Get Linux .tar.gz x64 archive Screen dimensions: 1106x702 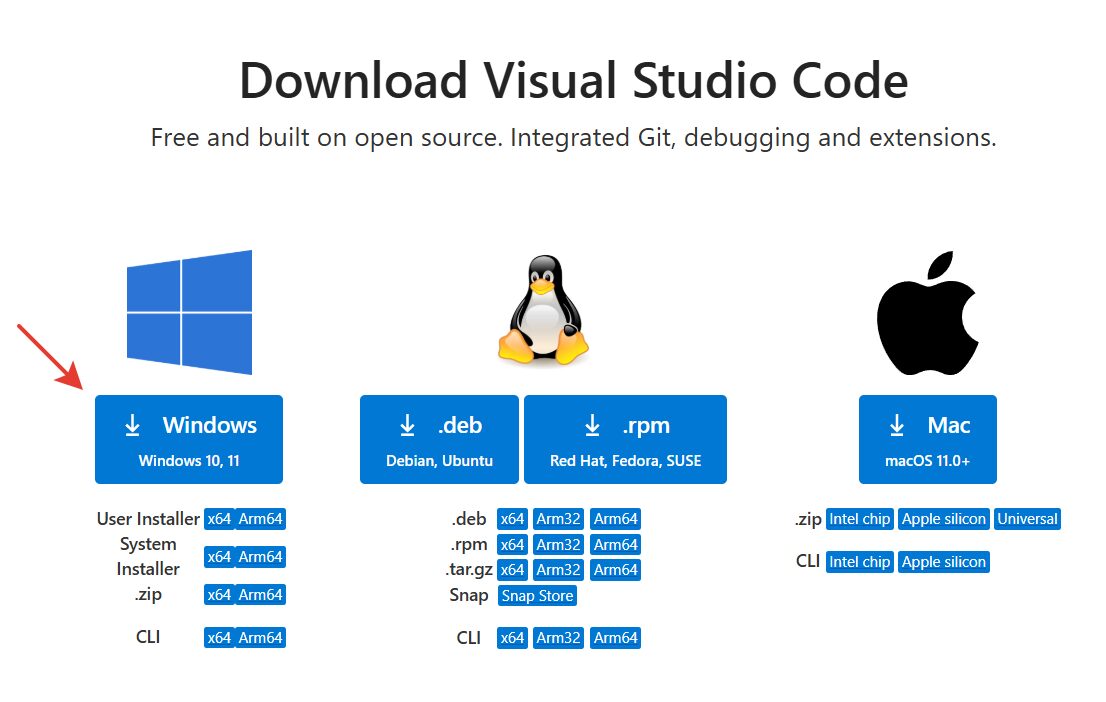click(512, 569)
